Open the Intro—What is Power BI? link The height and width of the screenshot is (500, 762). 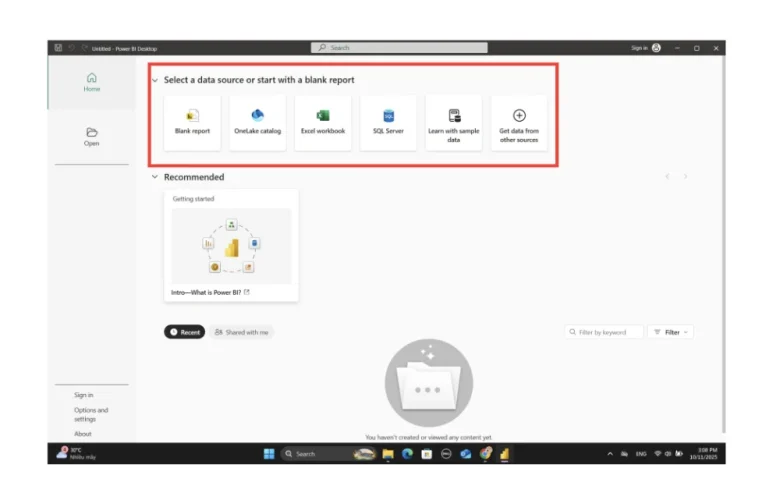point(210,292)
